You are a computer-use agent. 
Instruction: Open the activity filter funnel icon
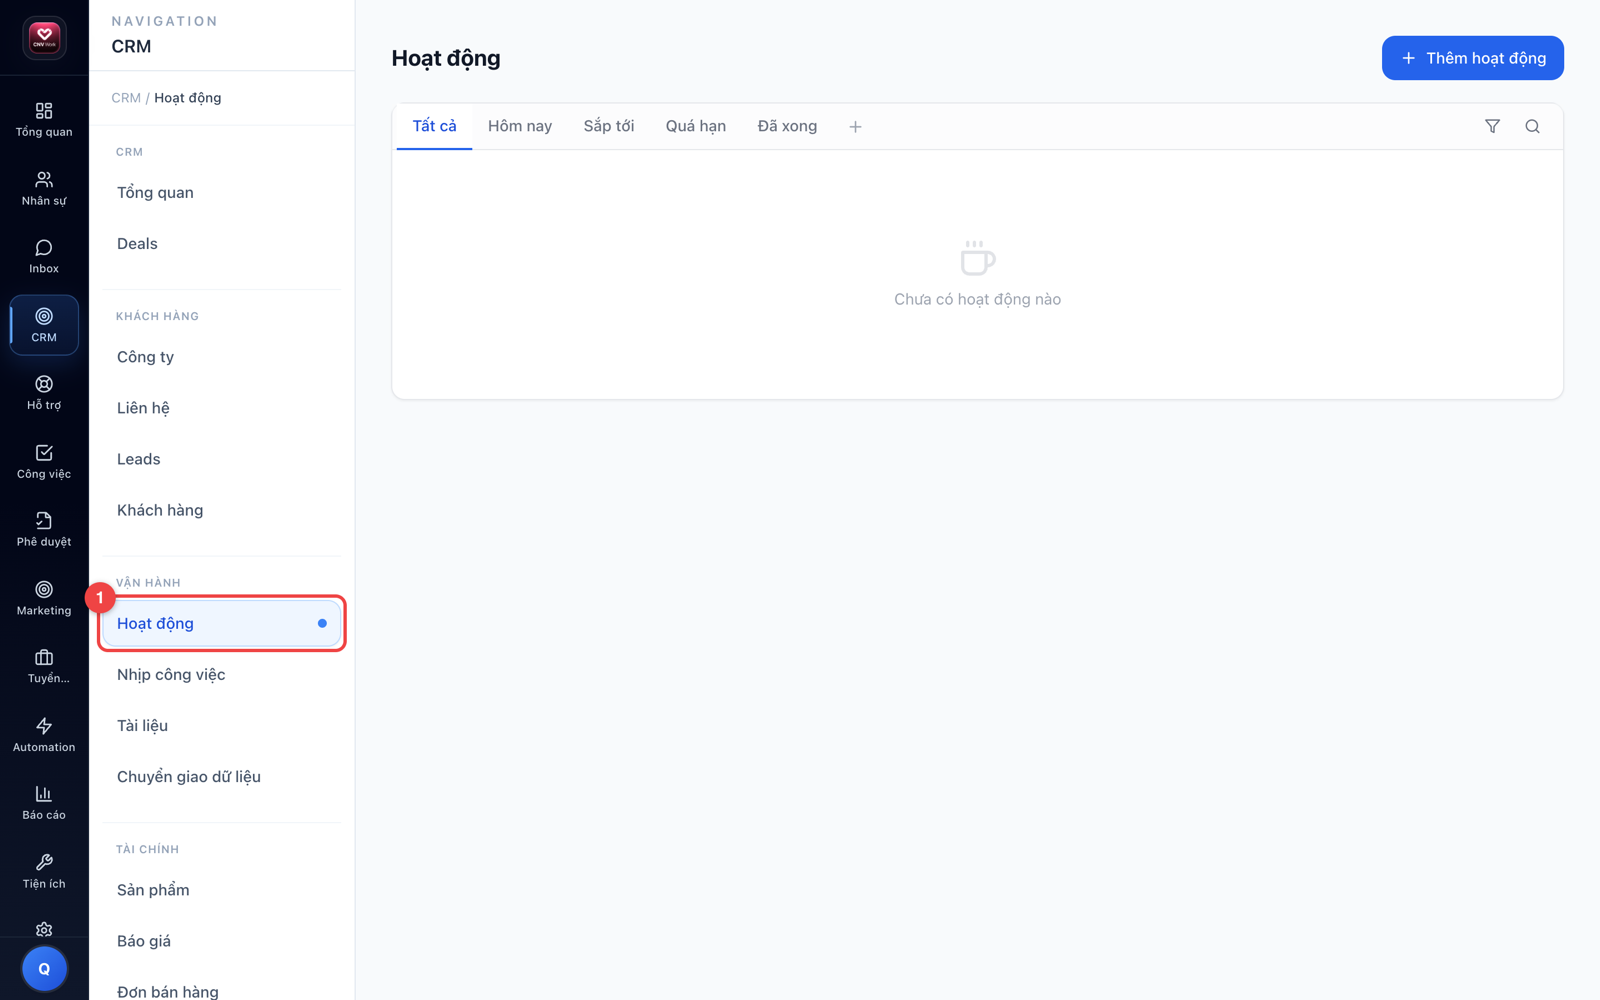coord(1492,126)
